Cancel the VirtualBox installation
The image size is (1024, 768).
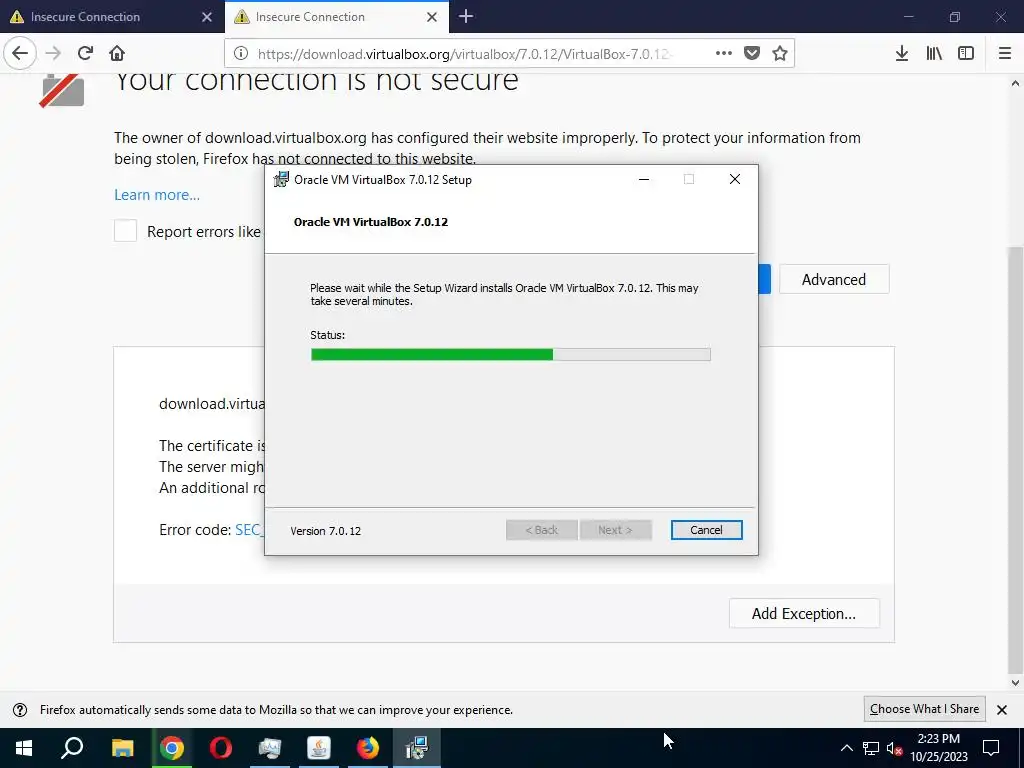coord(706,530)
